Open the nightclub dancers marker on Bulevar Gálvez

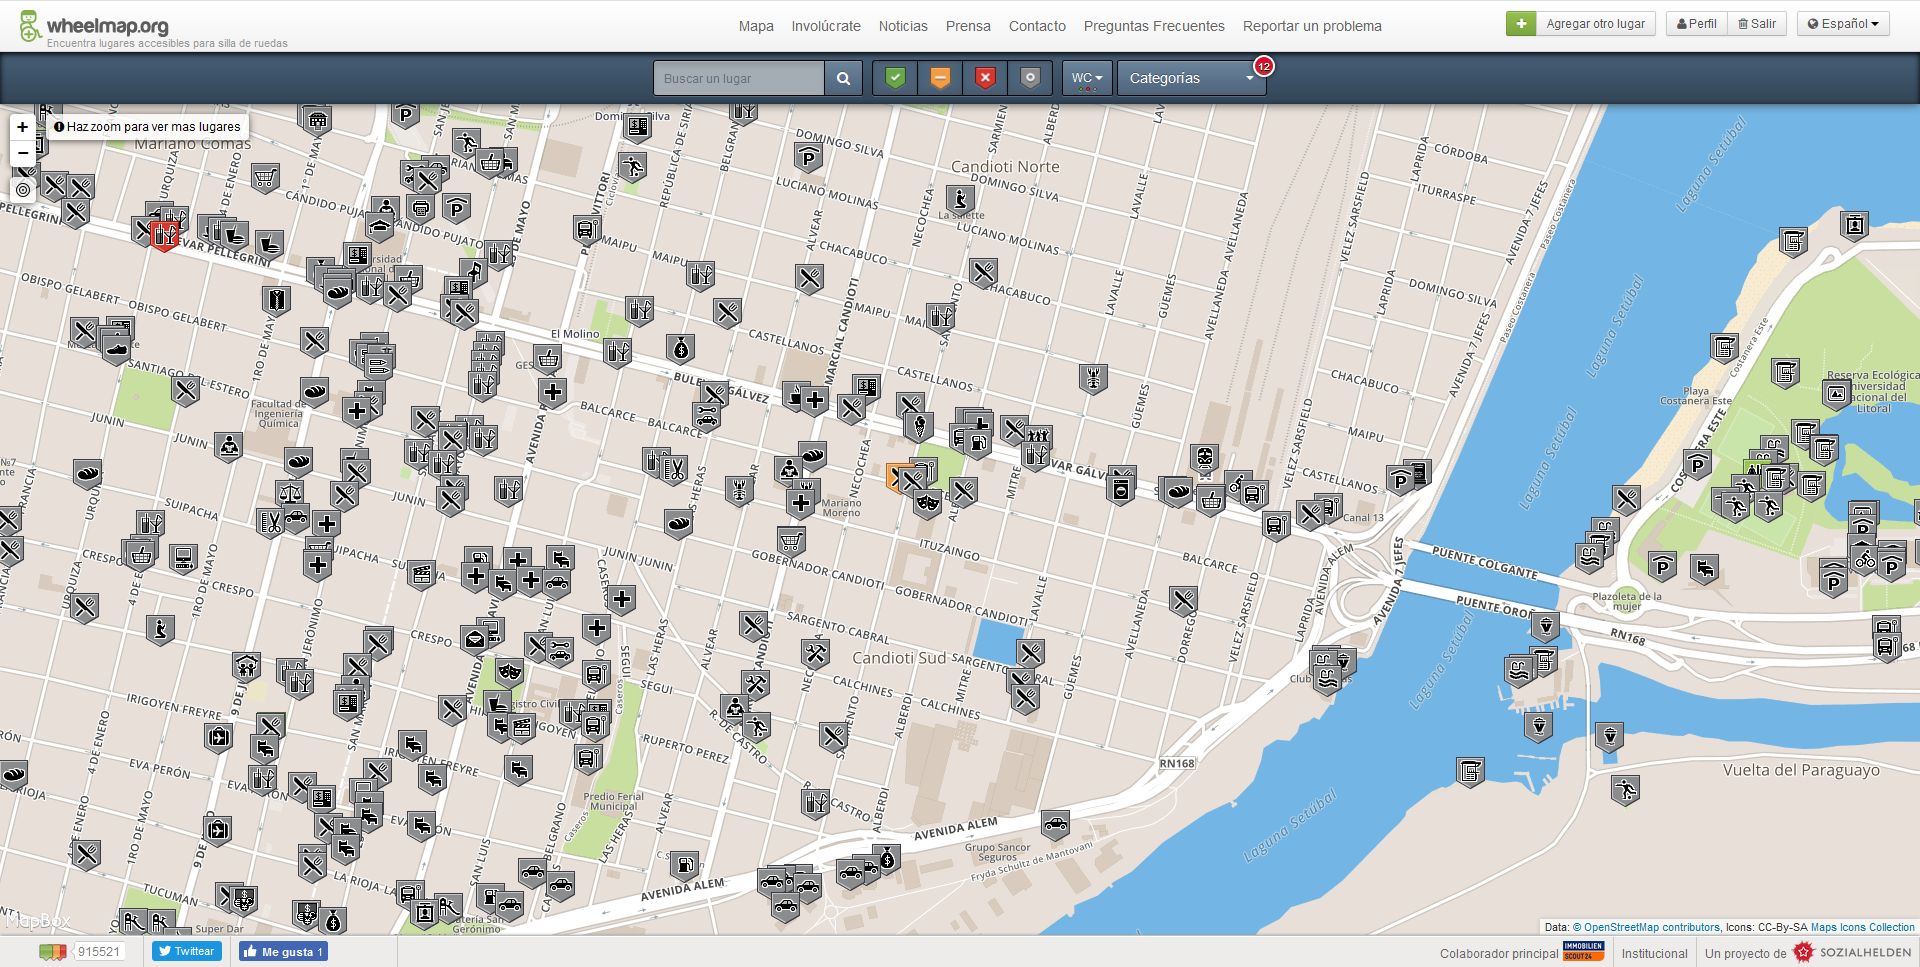pos(1038,435)
